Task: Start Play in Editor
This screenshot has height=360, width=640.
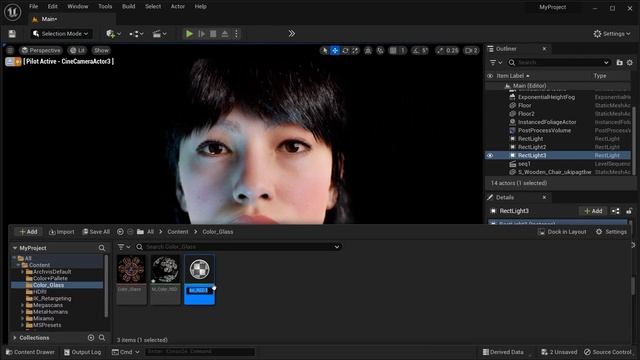Action: click(189, 34)
